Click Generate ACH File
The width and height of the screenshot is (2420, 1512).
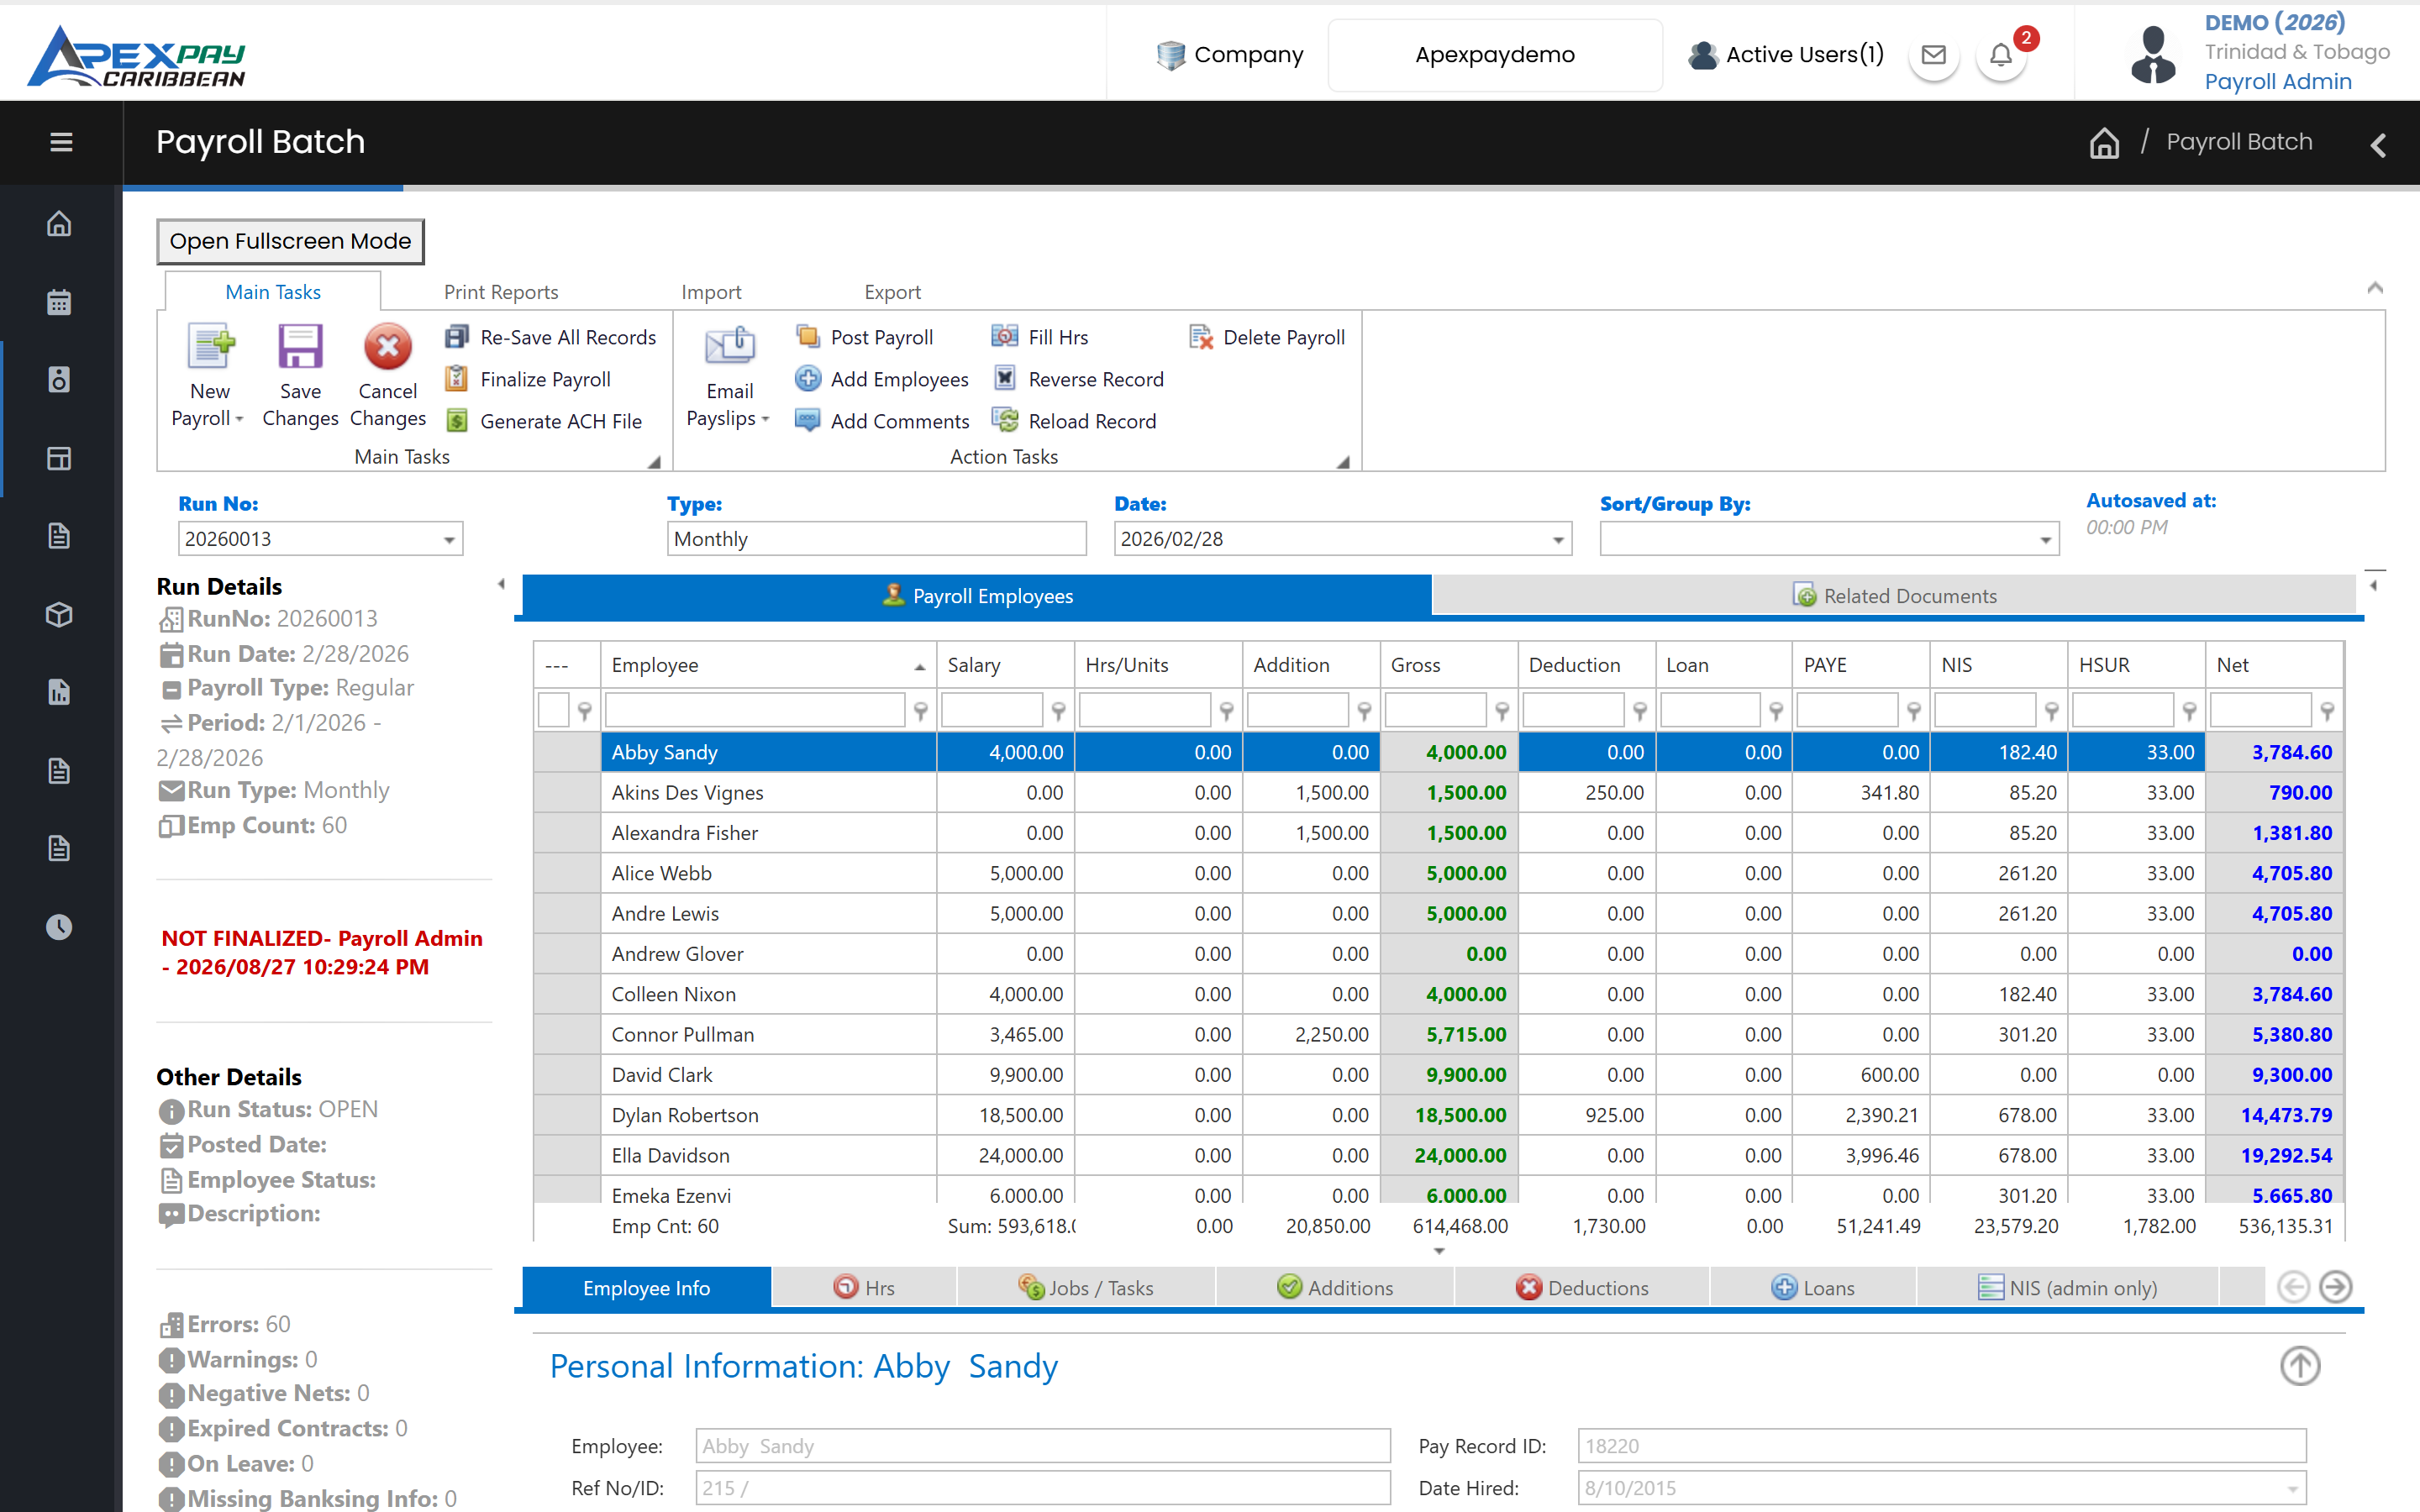pos(544,421)
